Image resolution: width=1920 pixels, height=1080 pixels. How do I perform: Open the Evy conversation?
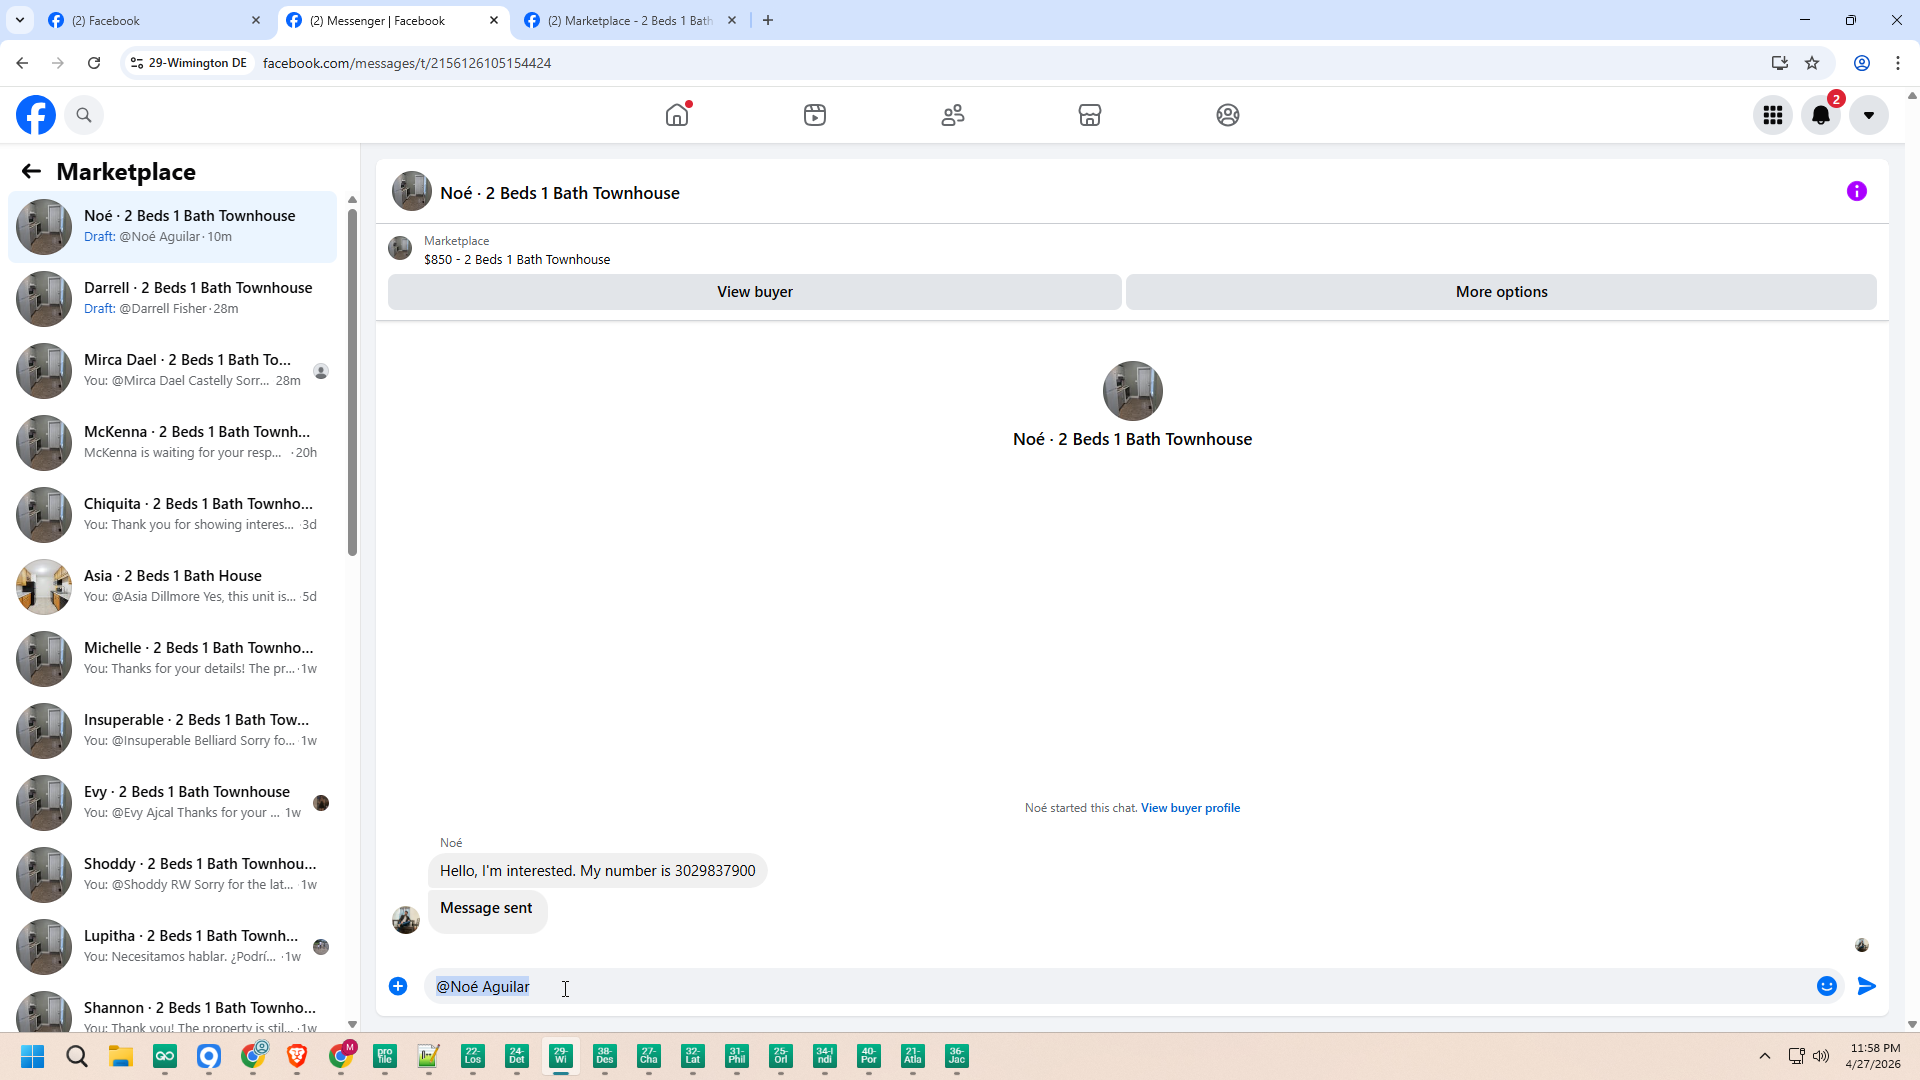(173, 803)
